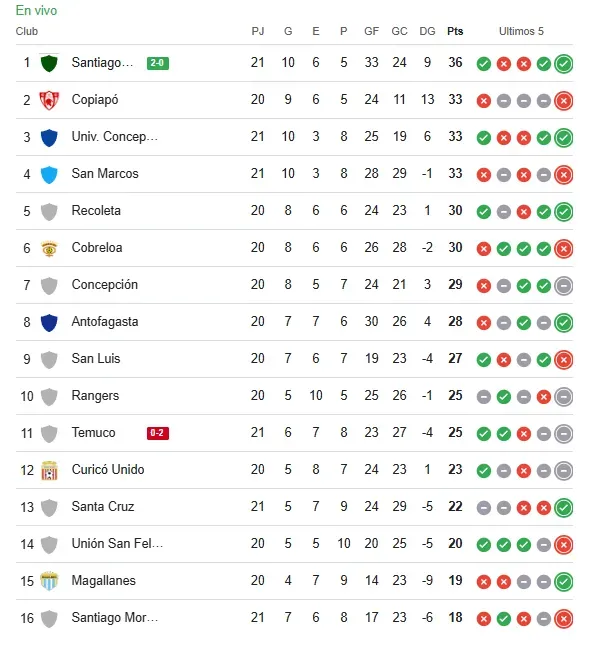Click the San Marcos light blue crest
This screenshot has width=602, height=650.
point(49,174)
